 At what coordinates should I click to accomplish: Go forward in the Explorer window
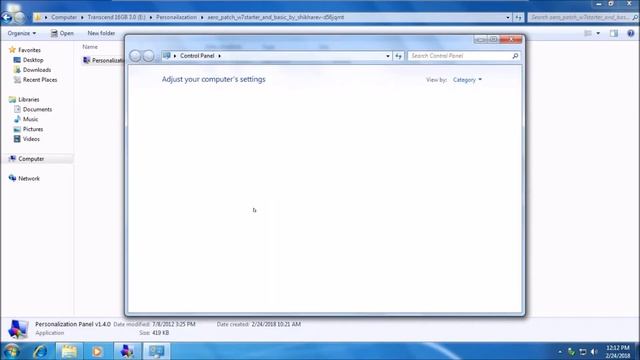(19, 18)
